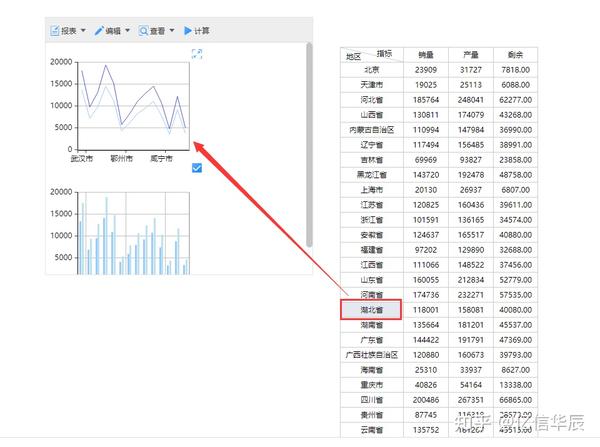Select the 上海市 region cell

(372, 190)
